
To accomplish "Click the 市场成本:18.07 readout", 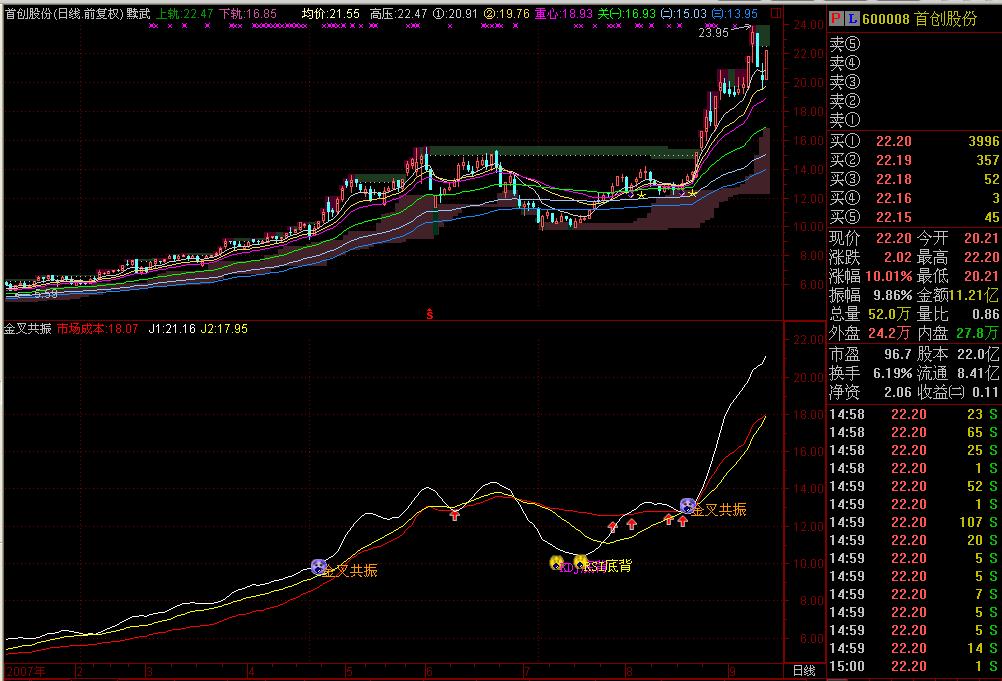I will click(97, 328).
